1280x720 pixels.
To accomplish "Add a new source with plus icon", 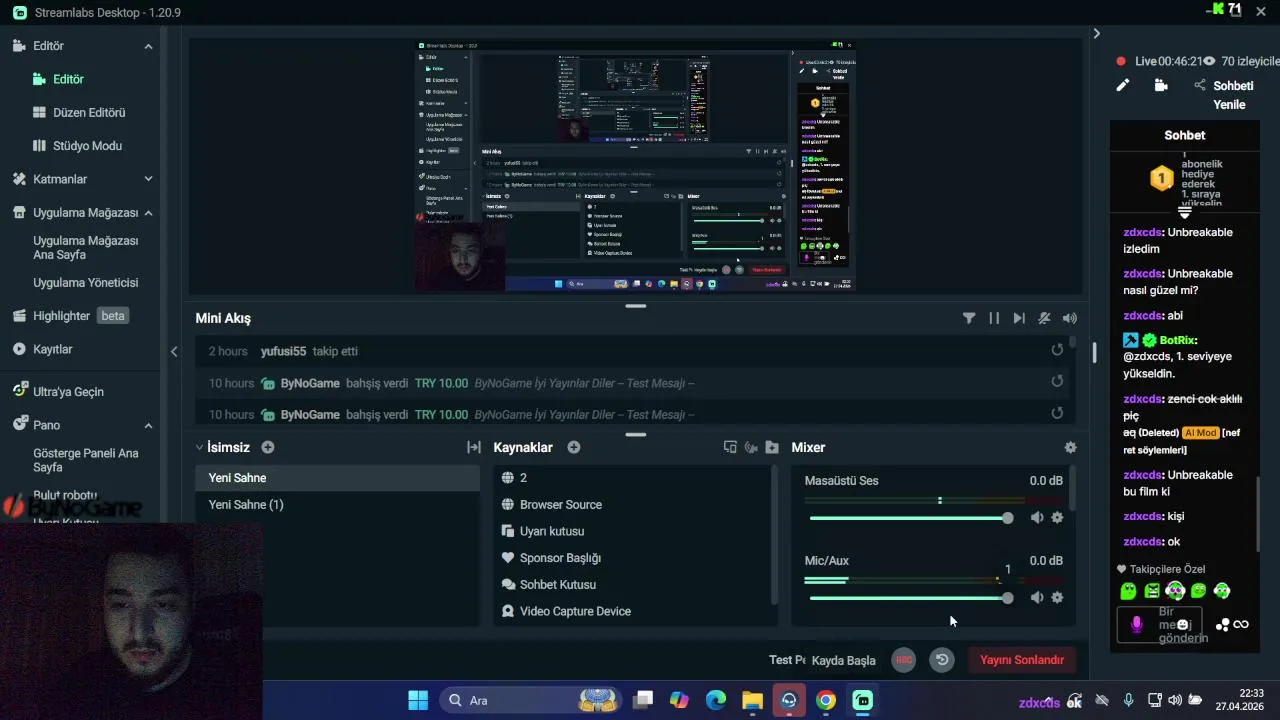I will point(574,447).
